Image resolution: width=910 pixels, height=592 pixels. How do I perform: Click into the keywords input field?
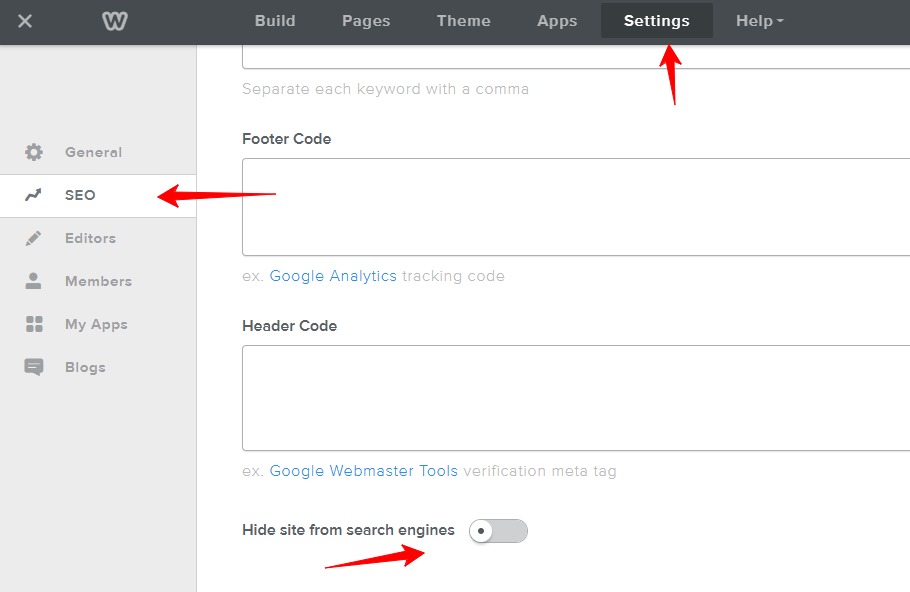click(x=576, y=57)
